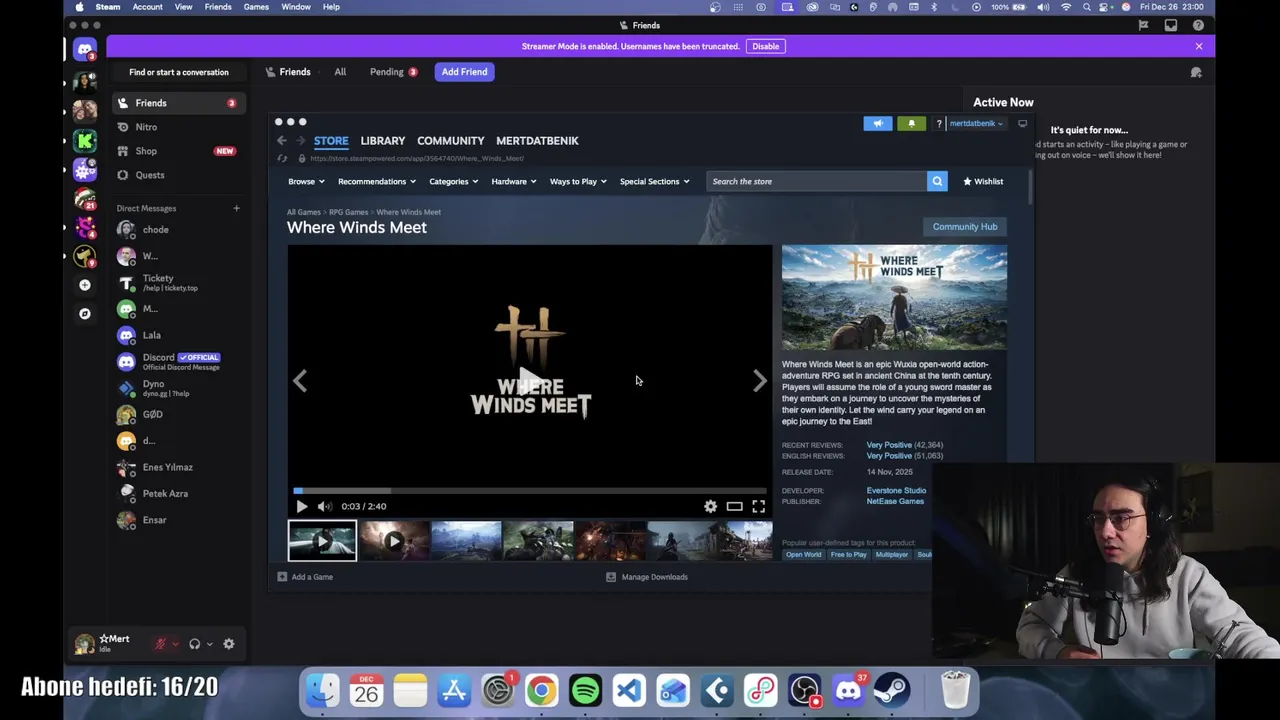Image resolution: width=1280 pixels, height=720 pixels.
Task: Expand the Ways to Play menu
Action: [x=578, y=181]
